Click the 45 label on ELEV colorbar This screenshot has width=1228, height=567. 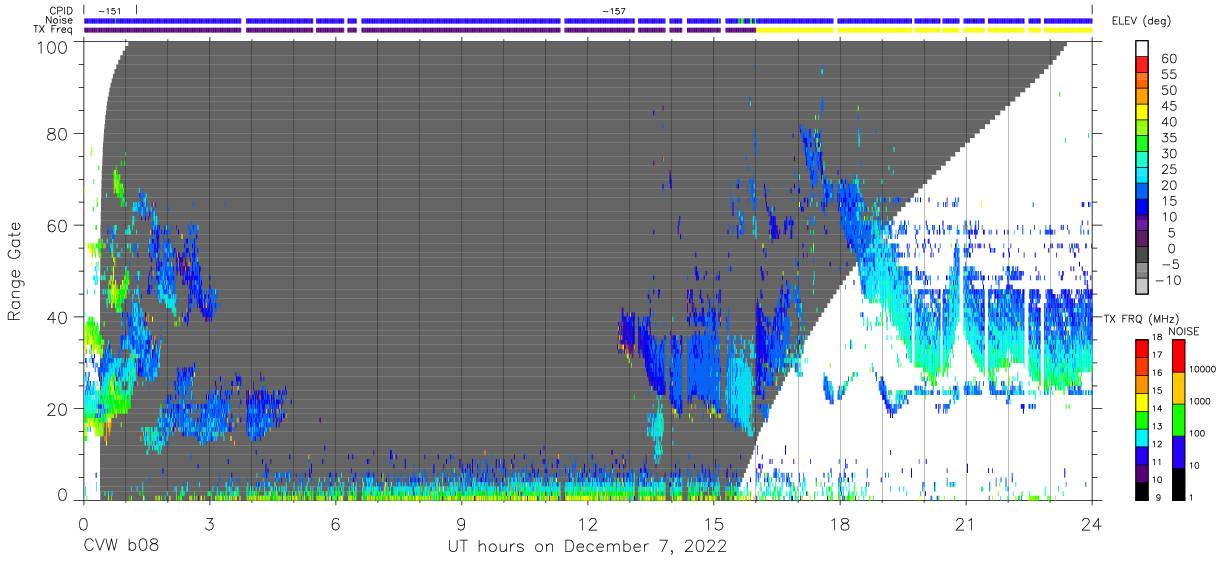pyautogui.click(x=1169, y=107)
